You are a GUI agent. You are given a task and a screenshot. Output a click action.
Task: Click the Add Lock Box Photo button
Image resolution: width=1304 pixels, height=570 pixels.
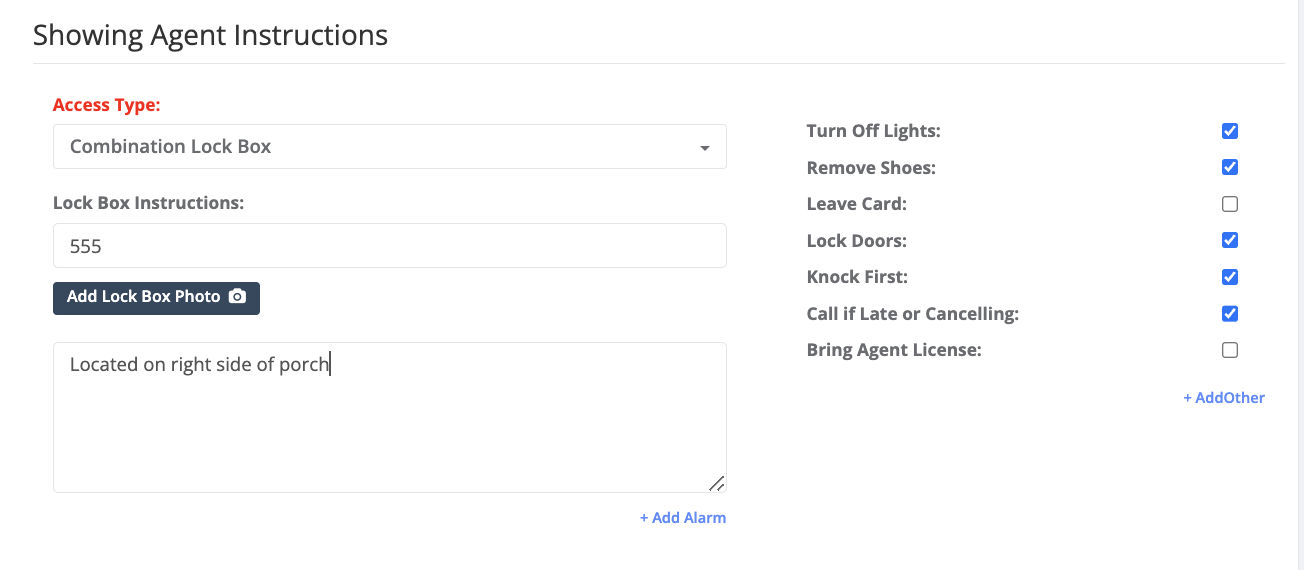pos(156,297)
